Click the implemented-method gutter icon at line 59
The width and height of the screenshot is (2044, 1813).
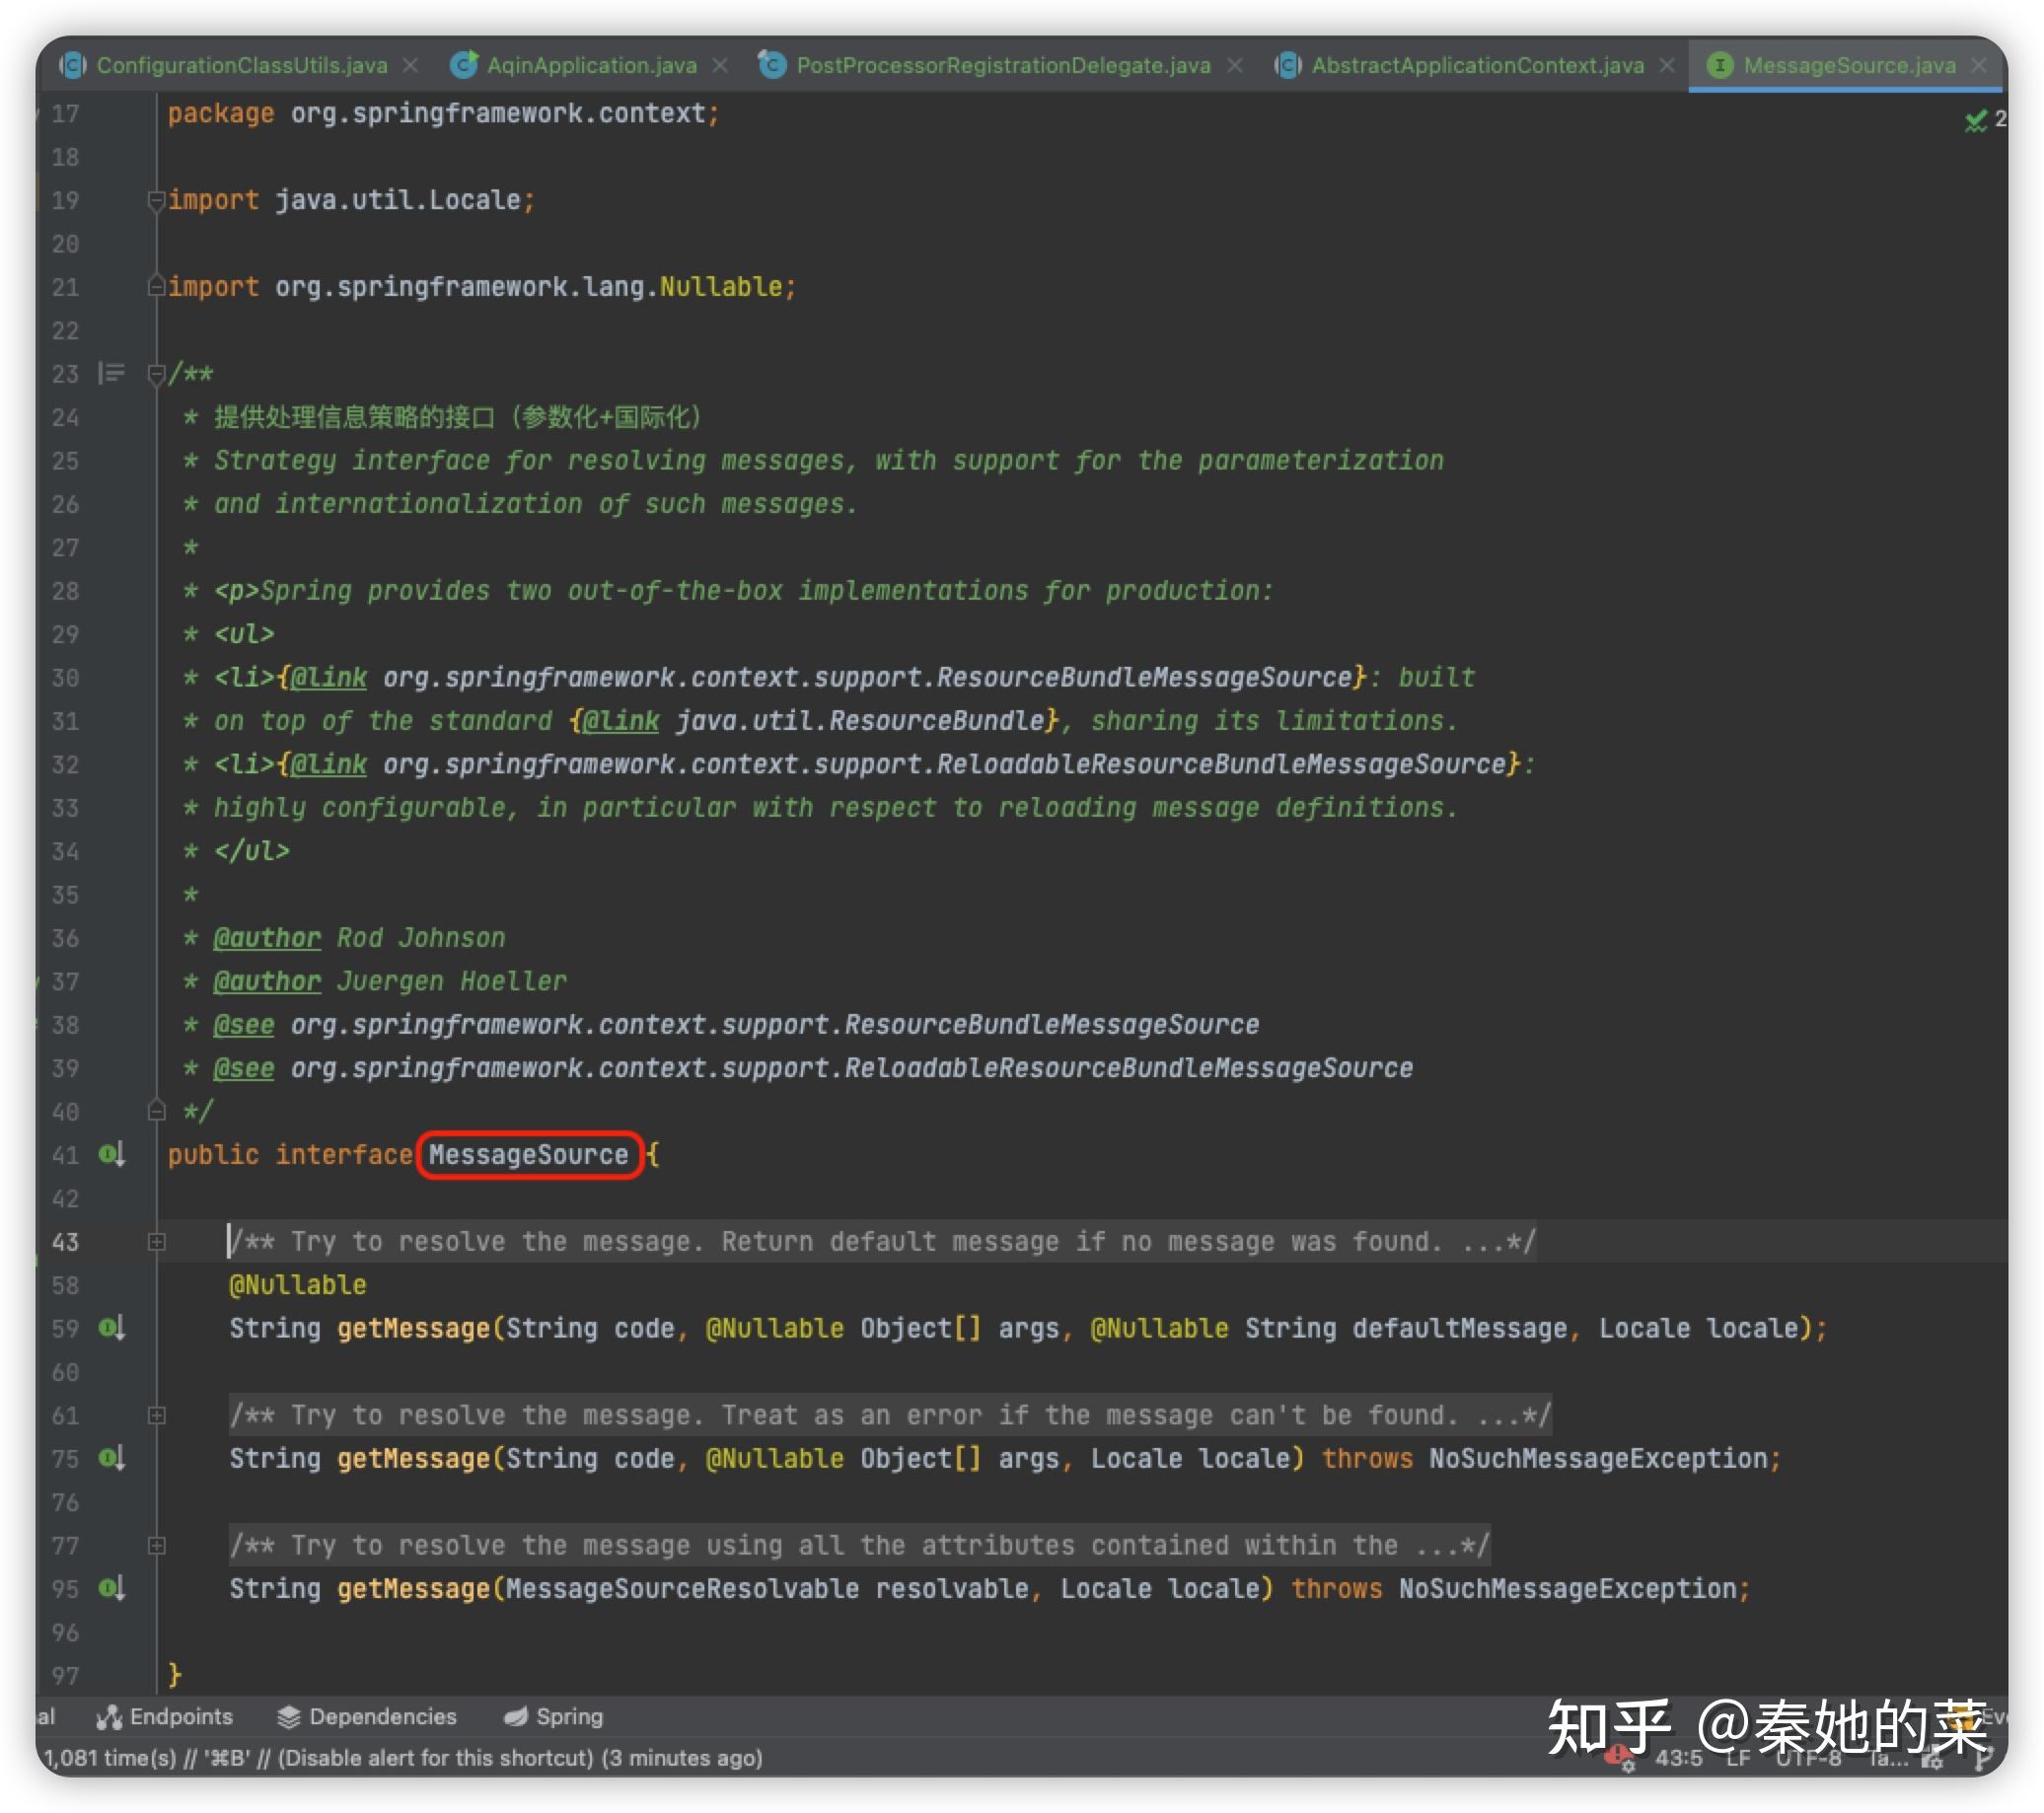pos(111,1328)
